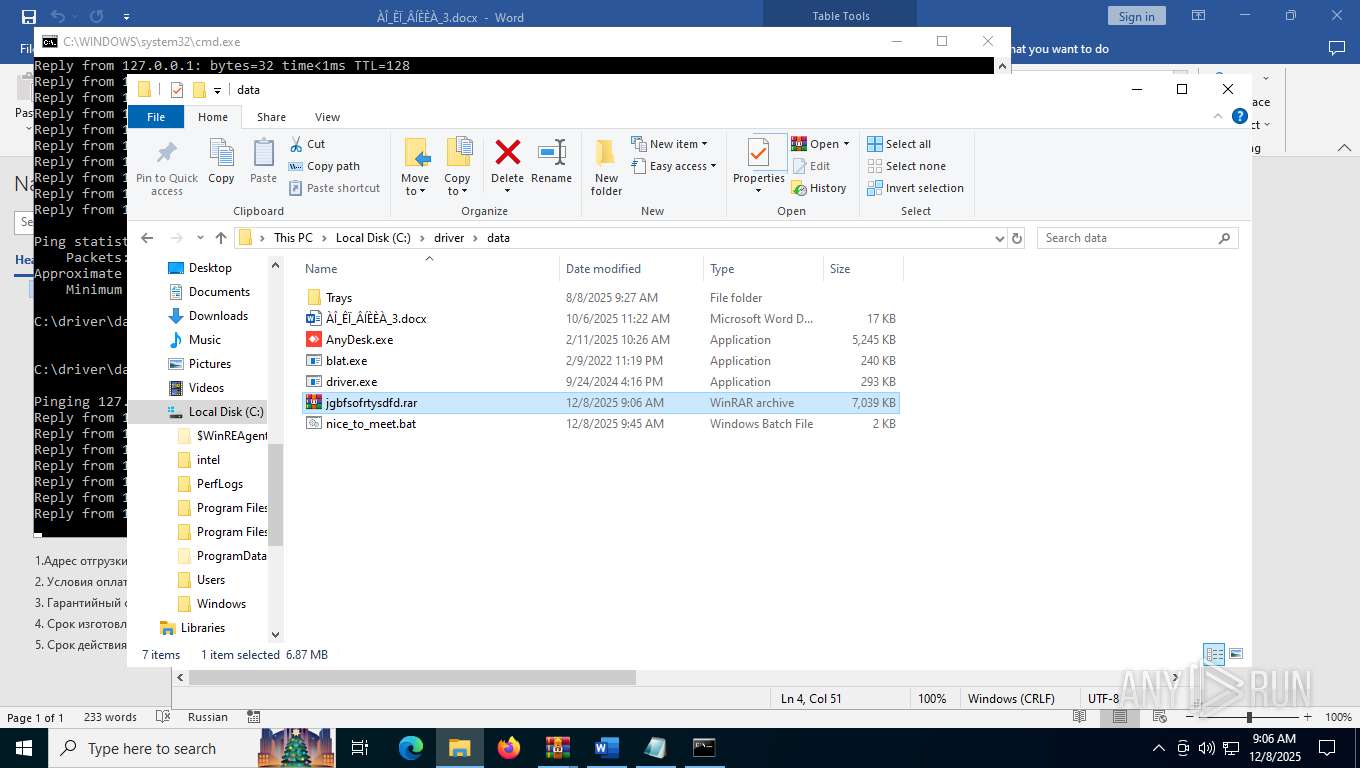Open WinRAR from taskbar

tap(557, 748)
